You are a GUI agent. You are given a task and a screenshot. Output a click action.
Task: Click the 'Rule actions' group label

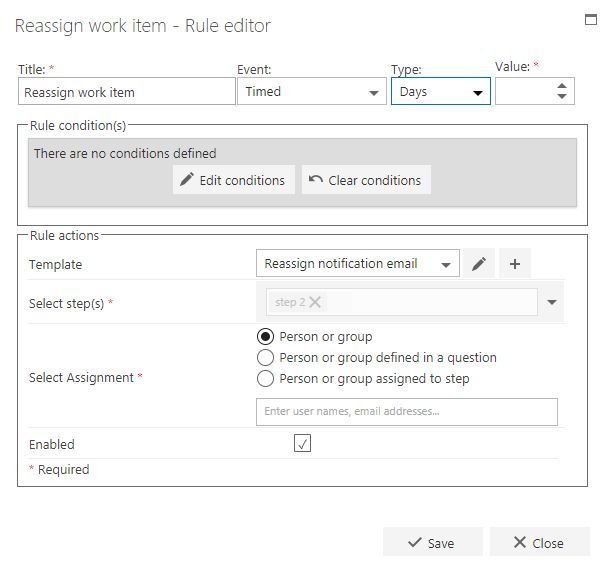pyautogui.click(x=64, y=235)
